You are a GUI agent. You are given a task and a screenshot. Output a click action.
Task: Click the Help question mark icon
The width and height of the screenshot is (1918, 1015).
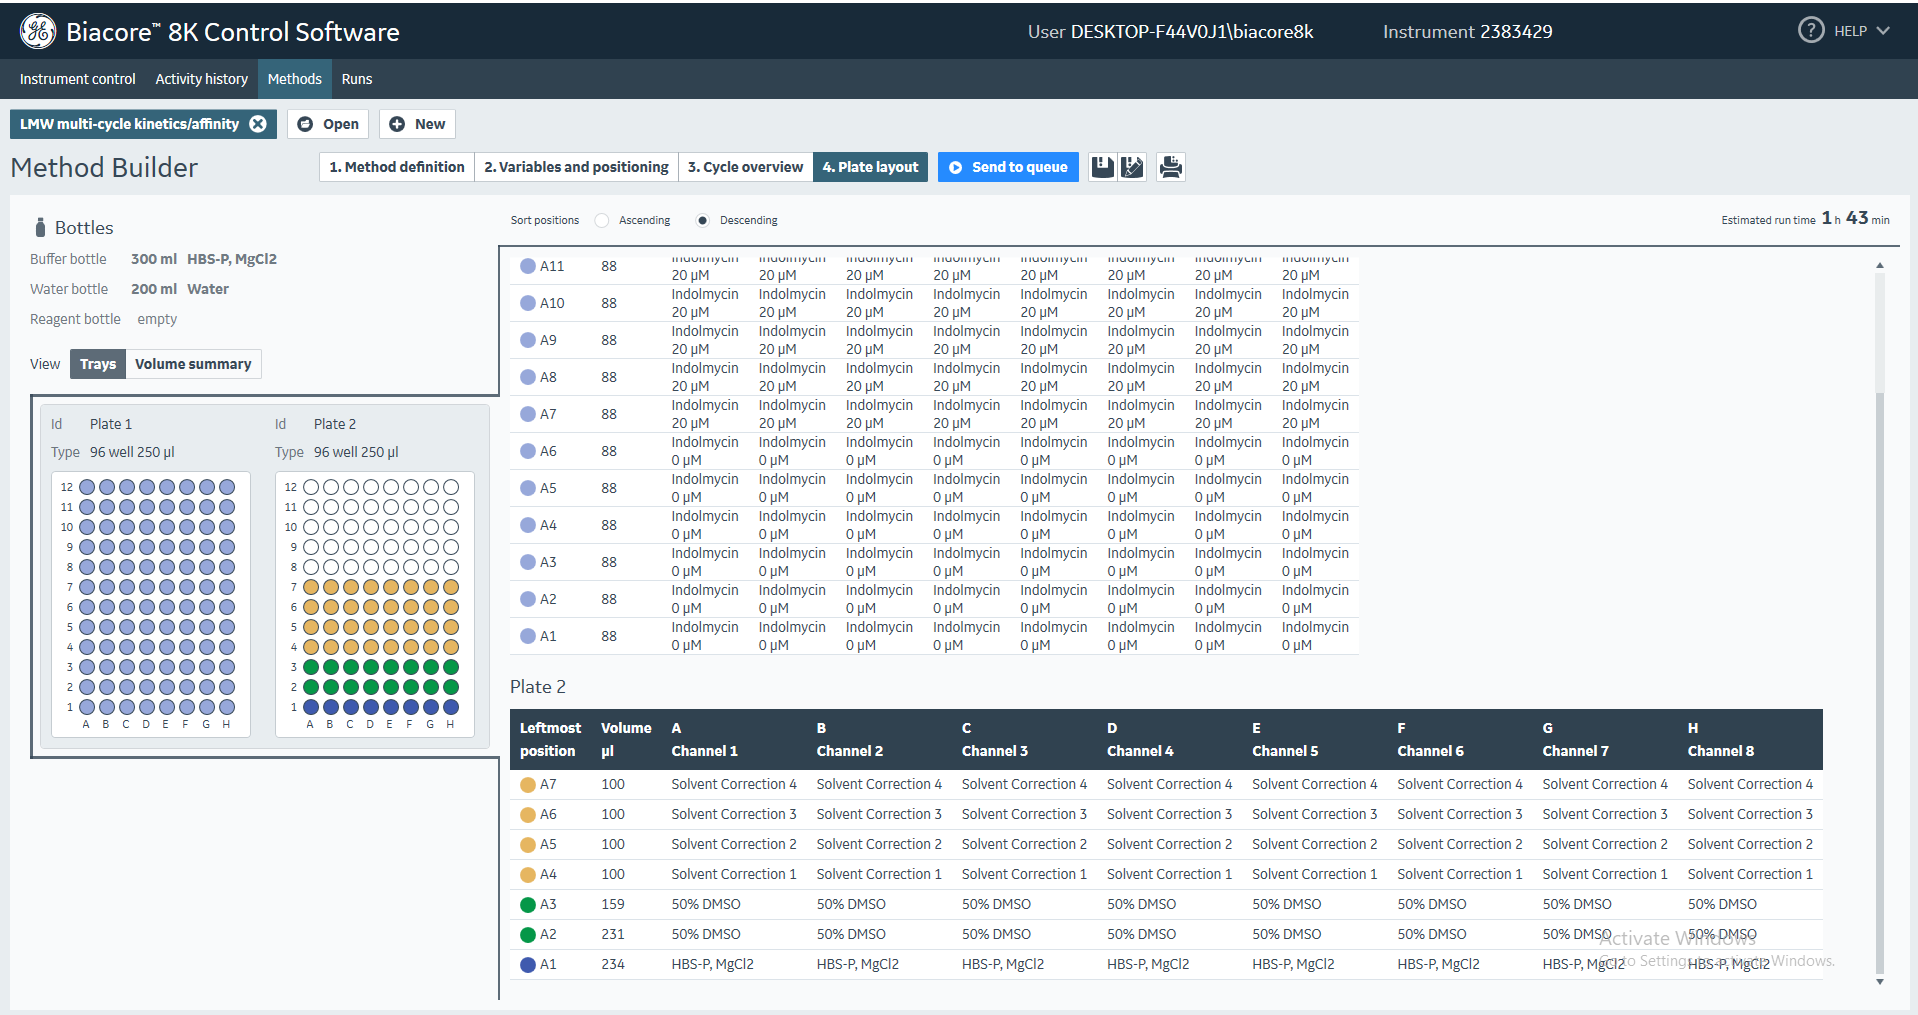[1810, 31]
